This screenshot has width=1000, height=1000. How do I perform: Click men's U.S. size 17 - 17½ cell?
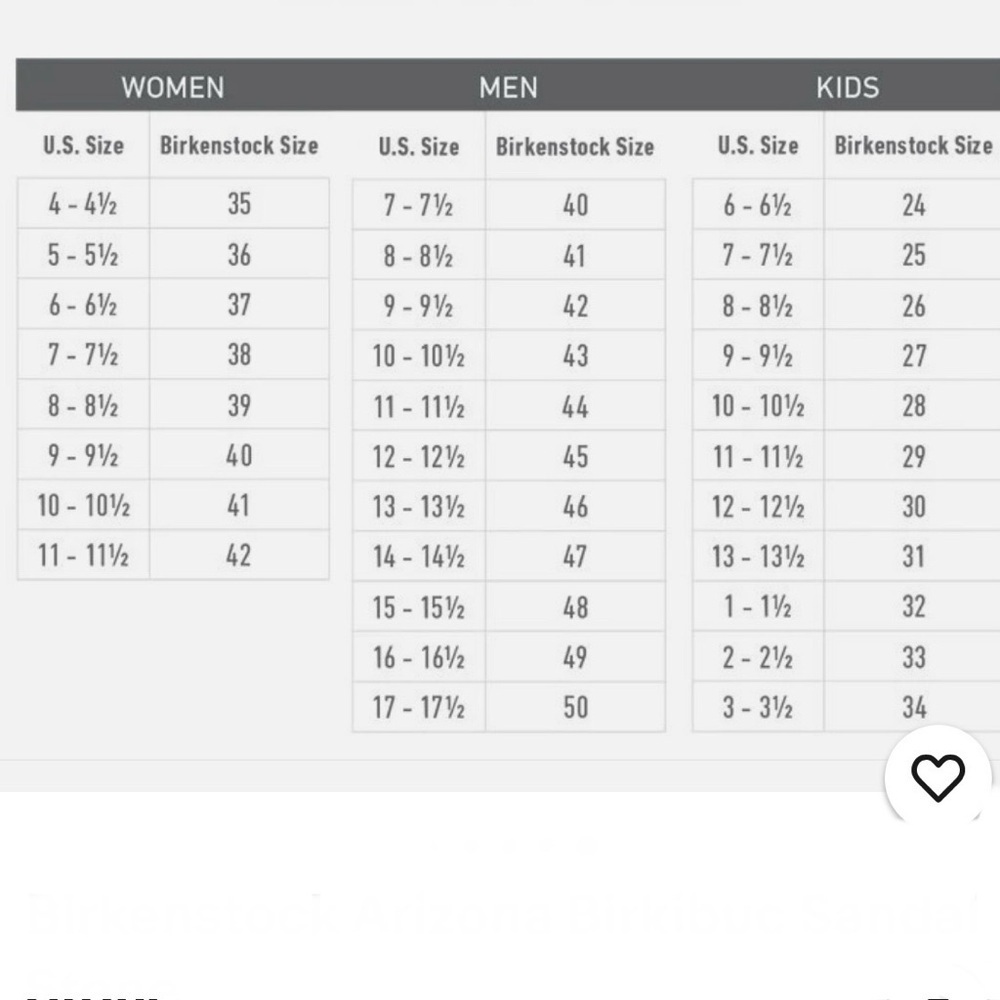pos(418,708)
